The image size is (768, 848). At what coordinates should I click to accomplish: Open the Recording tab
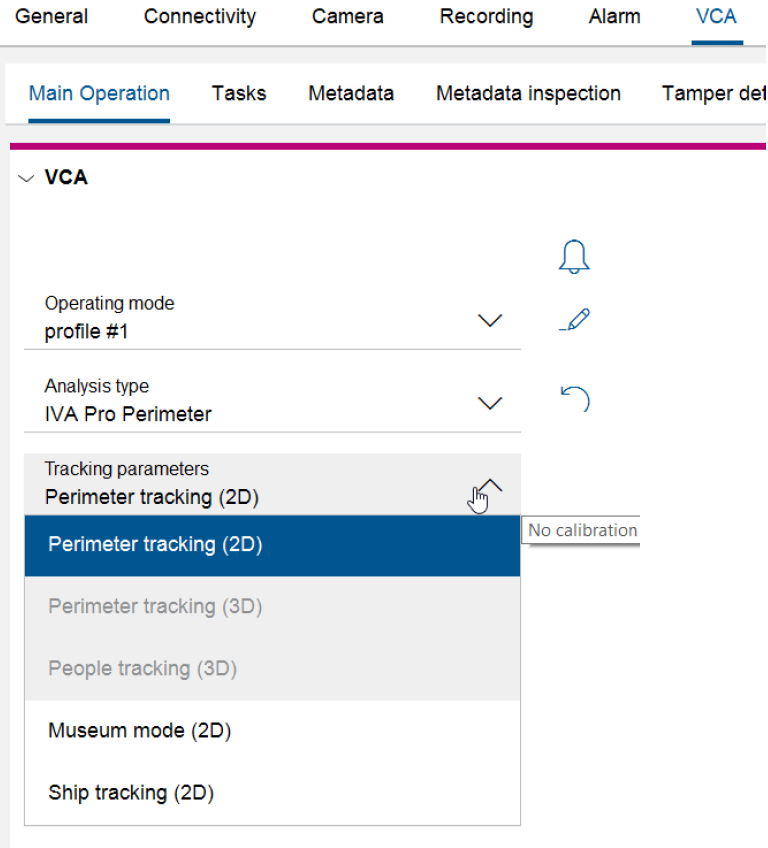(x=486, y=17)
